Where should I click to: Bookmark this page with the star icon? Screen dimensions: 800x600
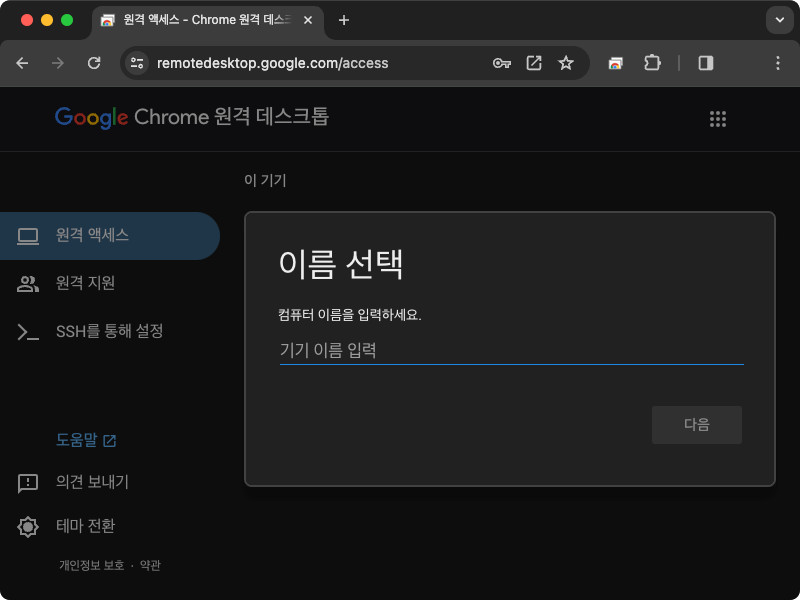tap(565, 63)
